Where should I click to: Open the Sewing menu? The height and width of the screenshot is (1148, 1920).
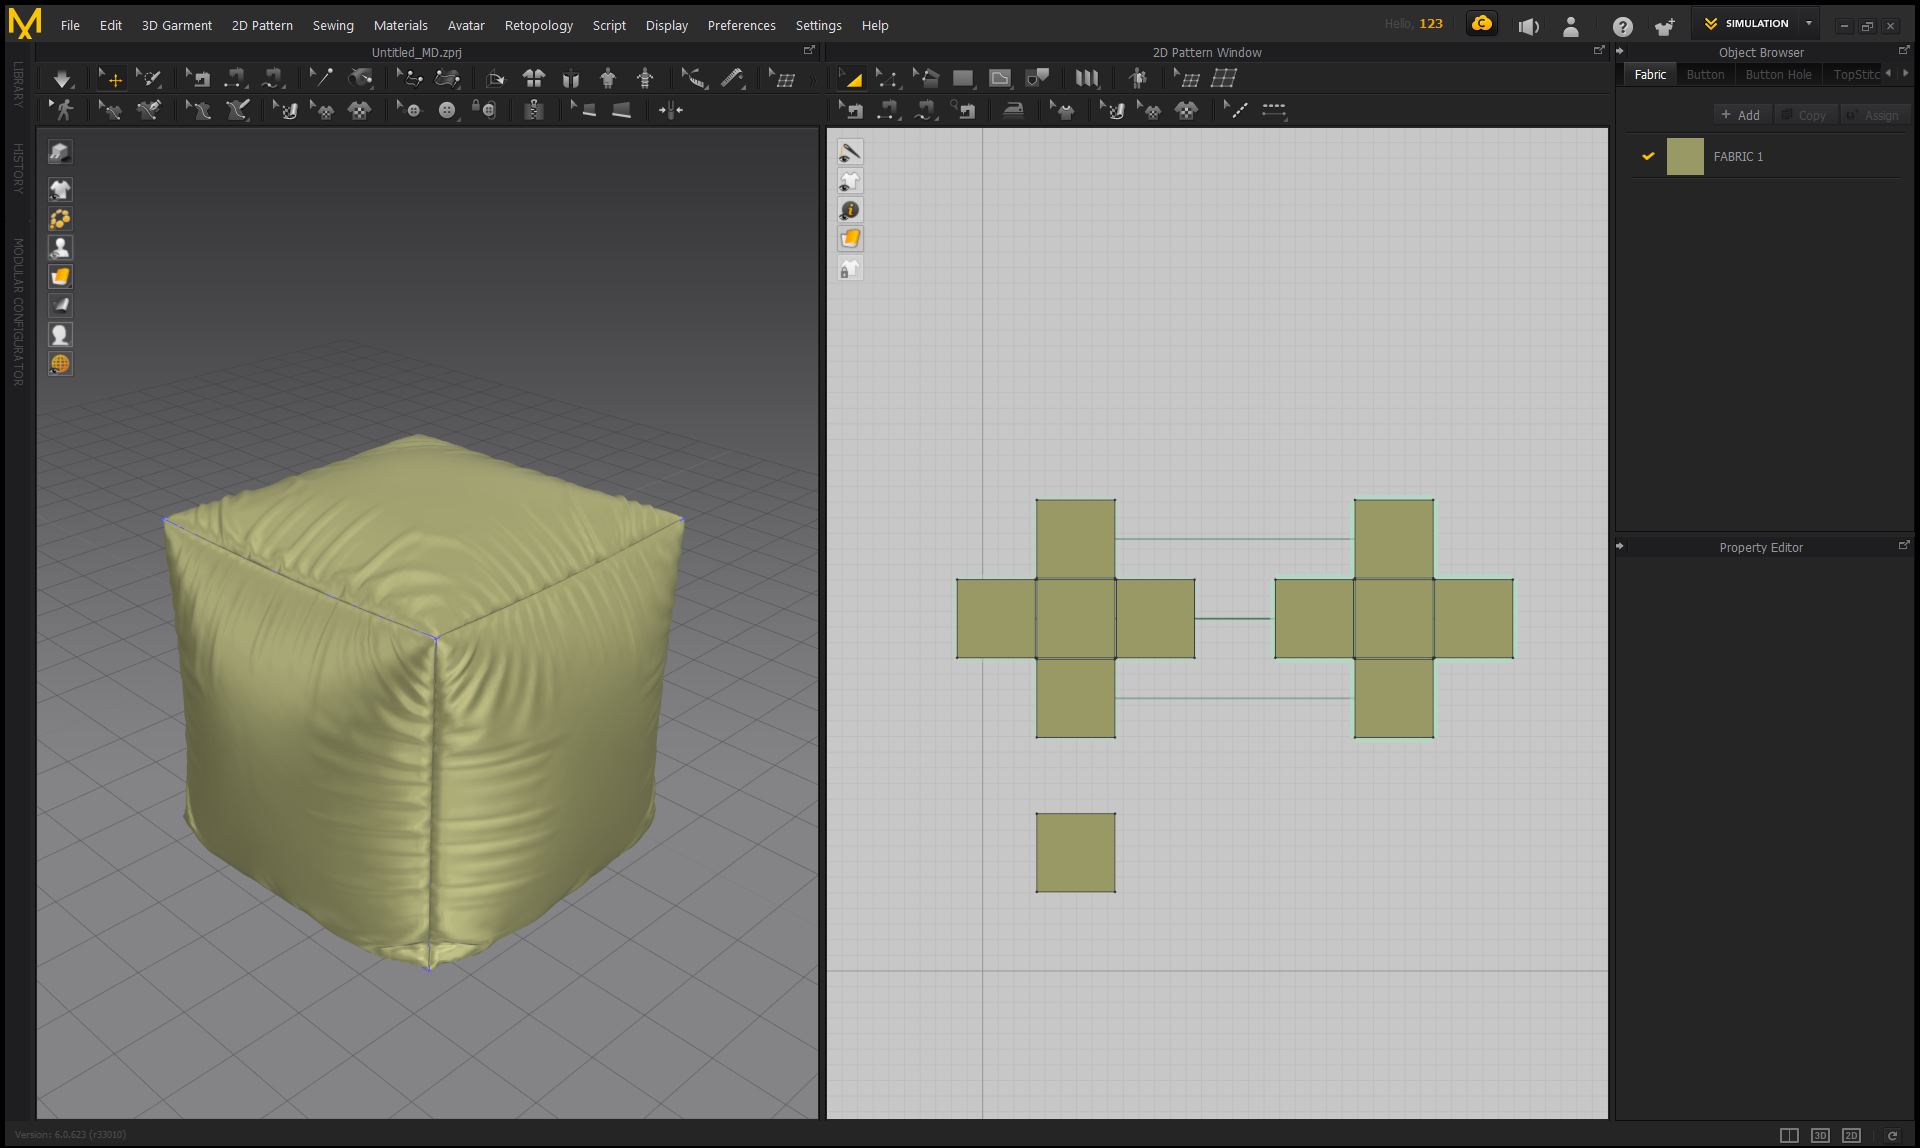pos(333,25)
